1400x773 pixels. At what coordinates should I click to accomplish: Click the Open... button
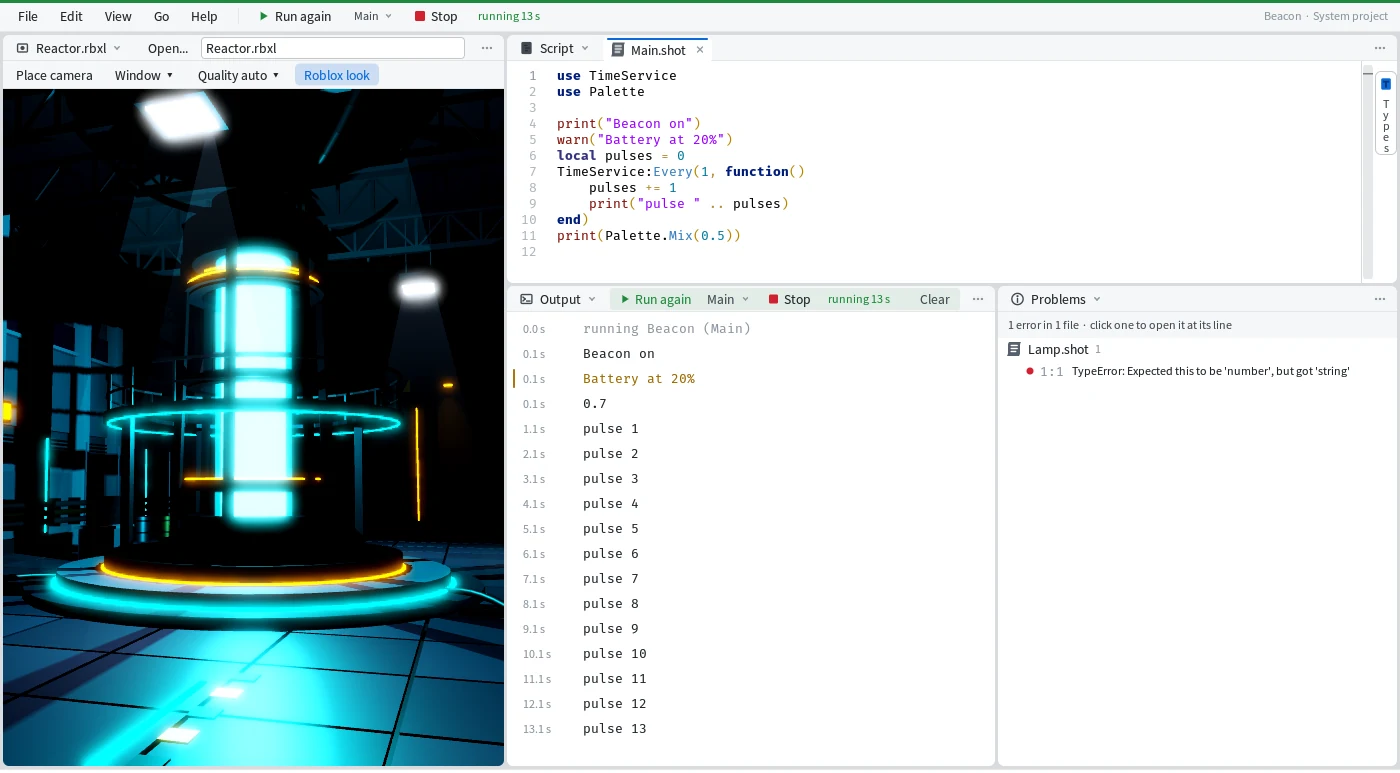[167, 48]
